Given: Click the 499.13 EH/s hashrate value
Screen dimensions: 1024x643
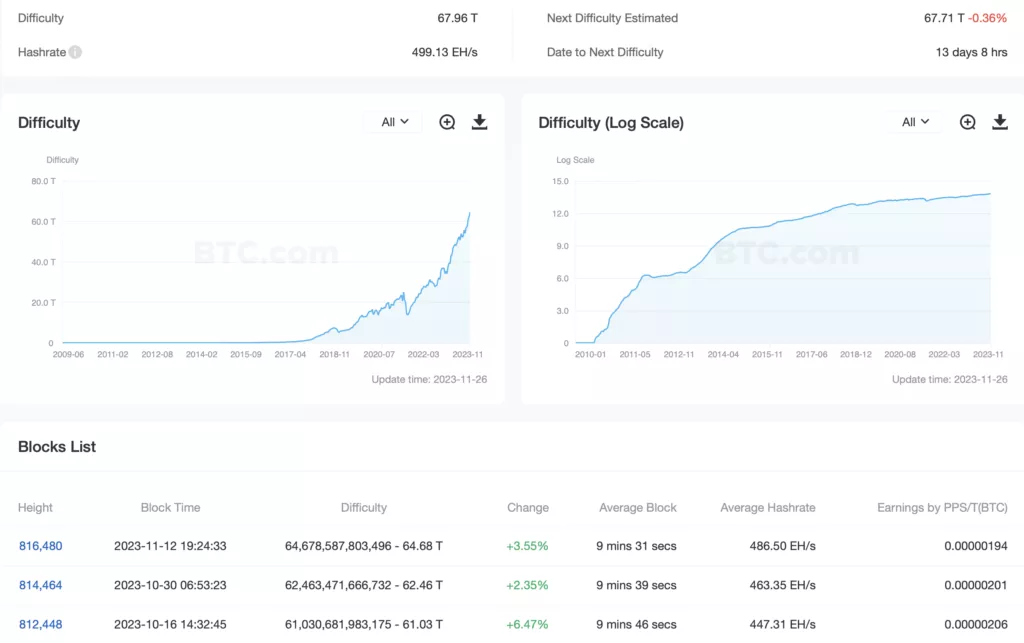Looking at the screenshot, I should [x=444, y=52].
